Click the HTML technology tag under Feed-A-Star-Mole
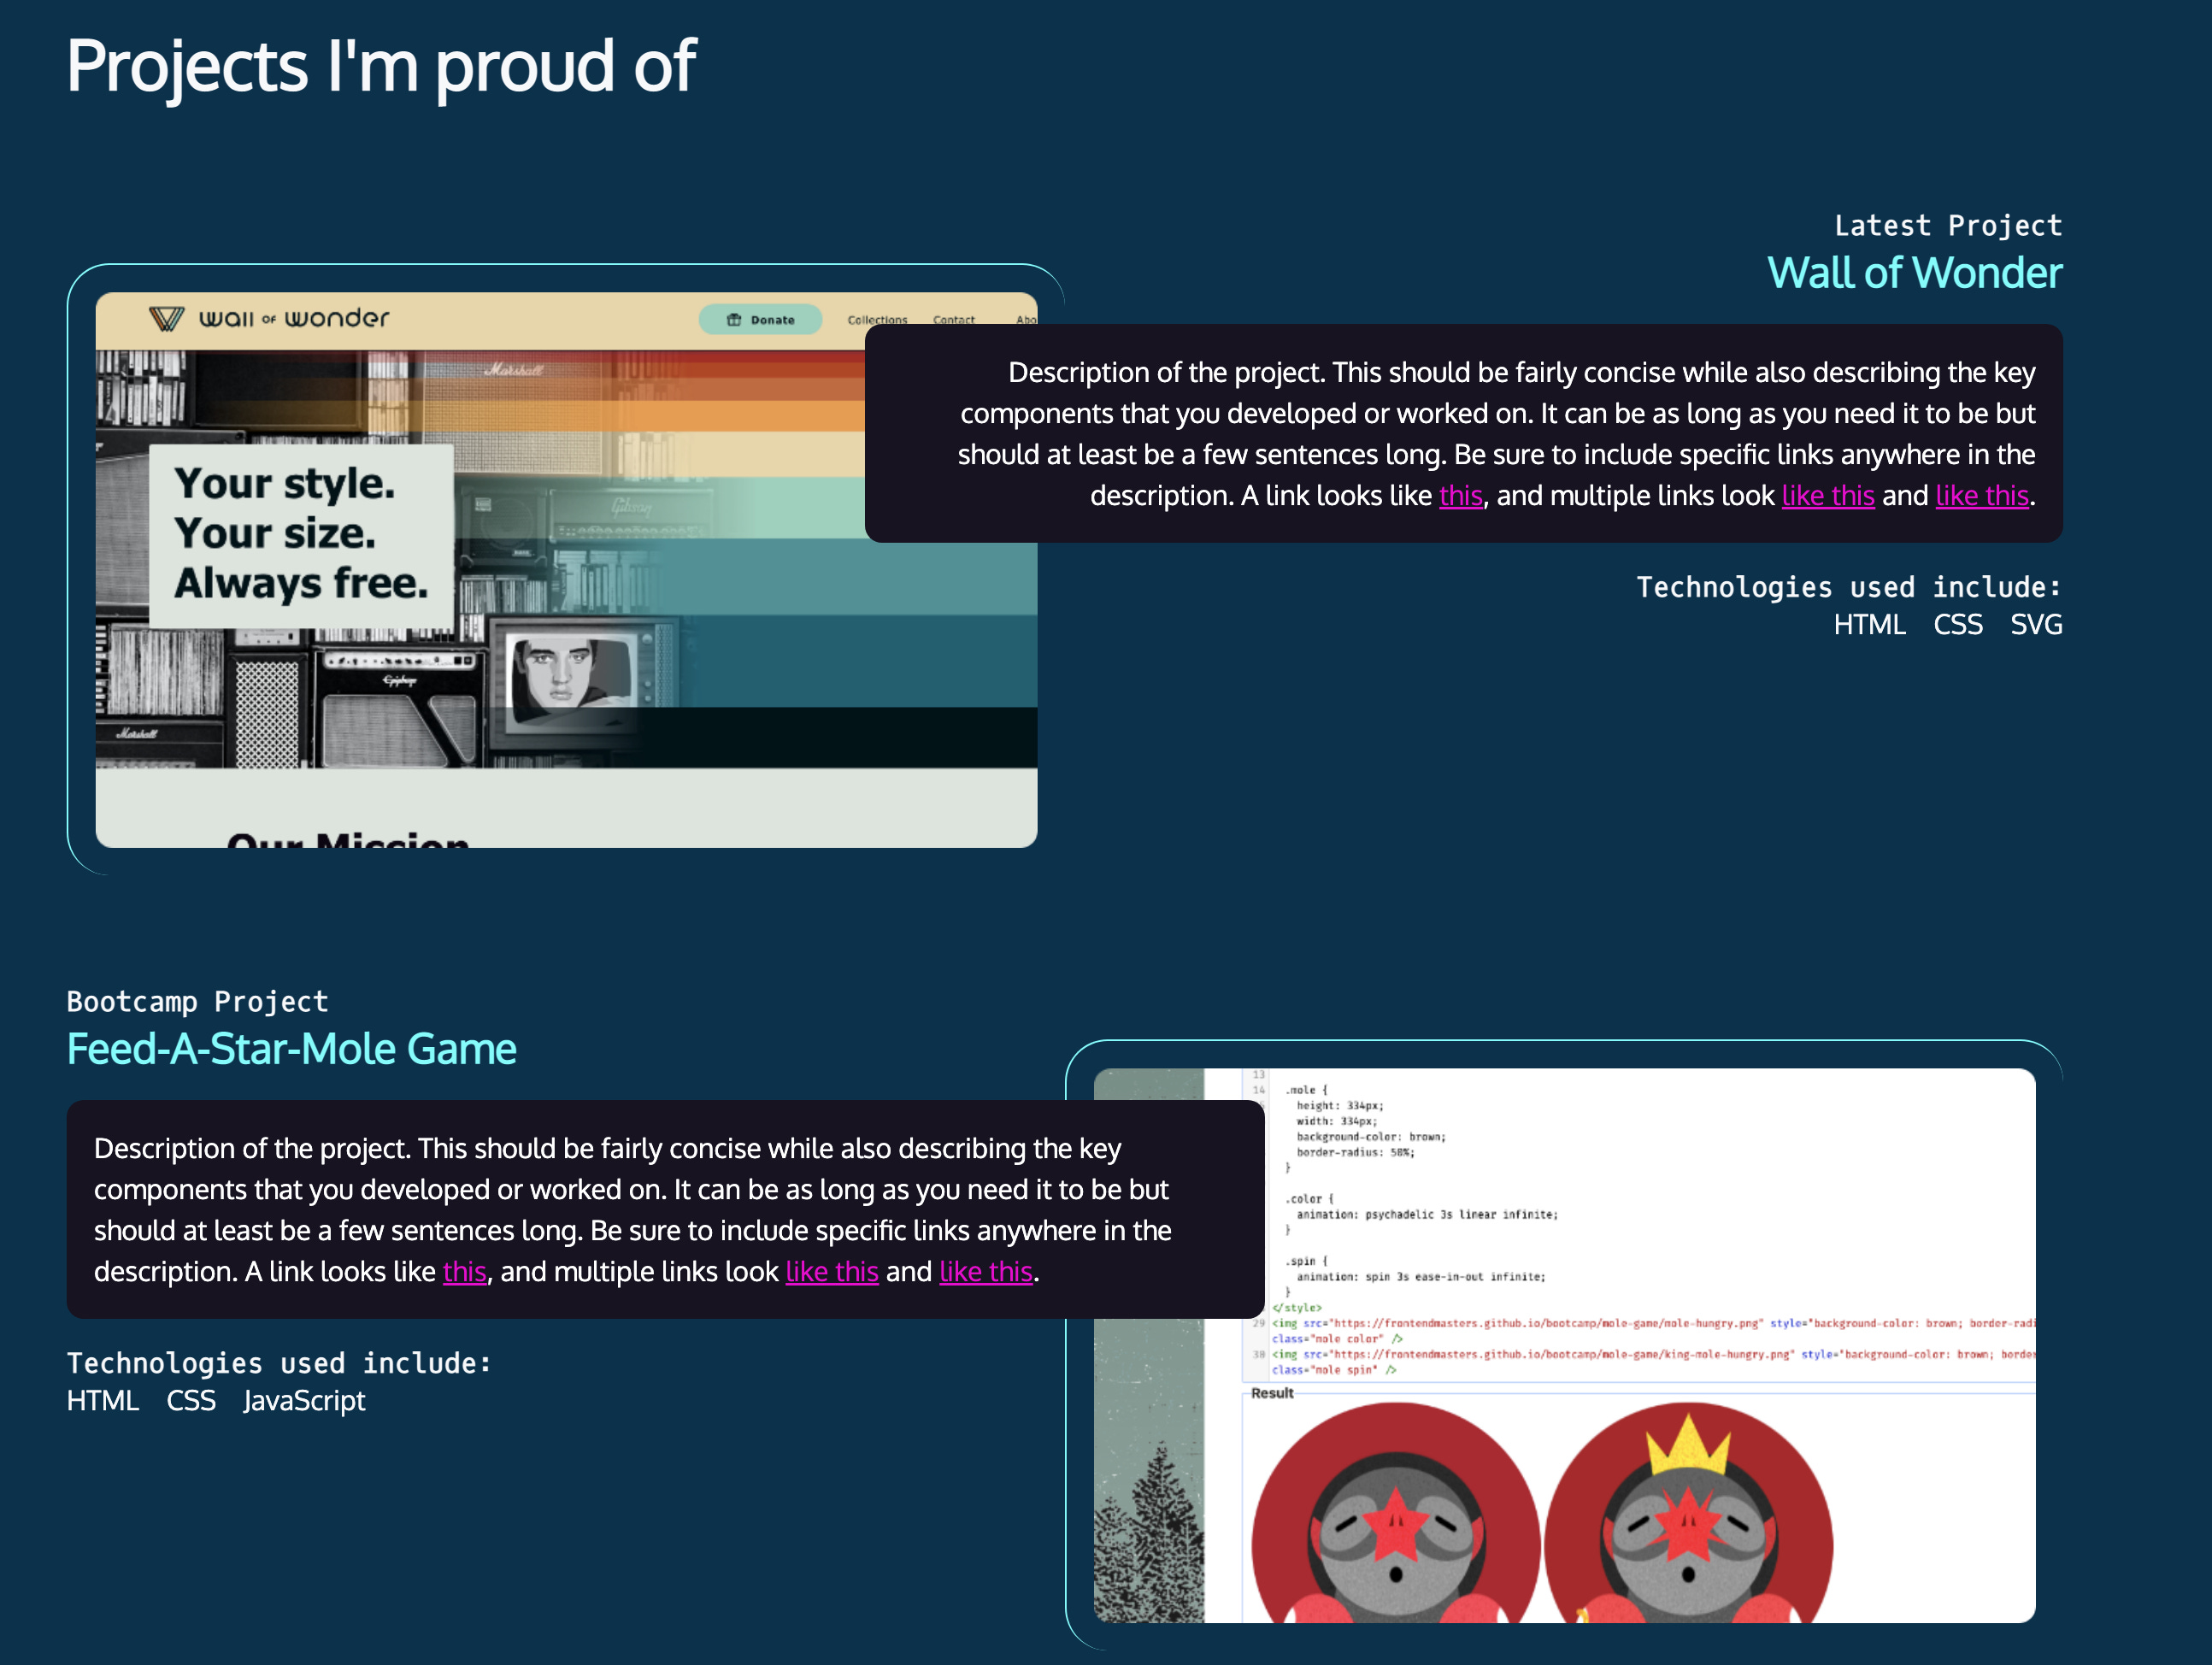 click(103, 1400)
